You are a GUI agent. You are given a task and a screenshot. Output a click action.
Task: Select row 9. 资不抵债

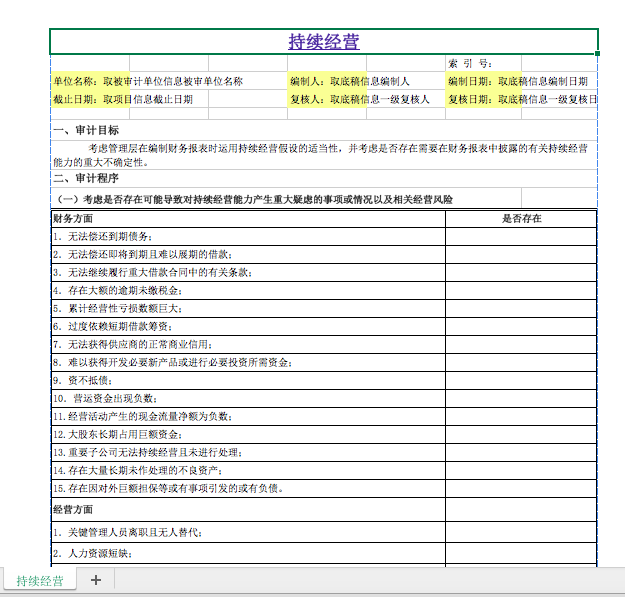(x=248, y=380)
